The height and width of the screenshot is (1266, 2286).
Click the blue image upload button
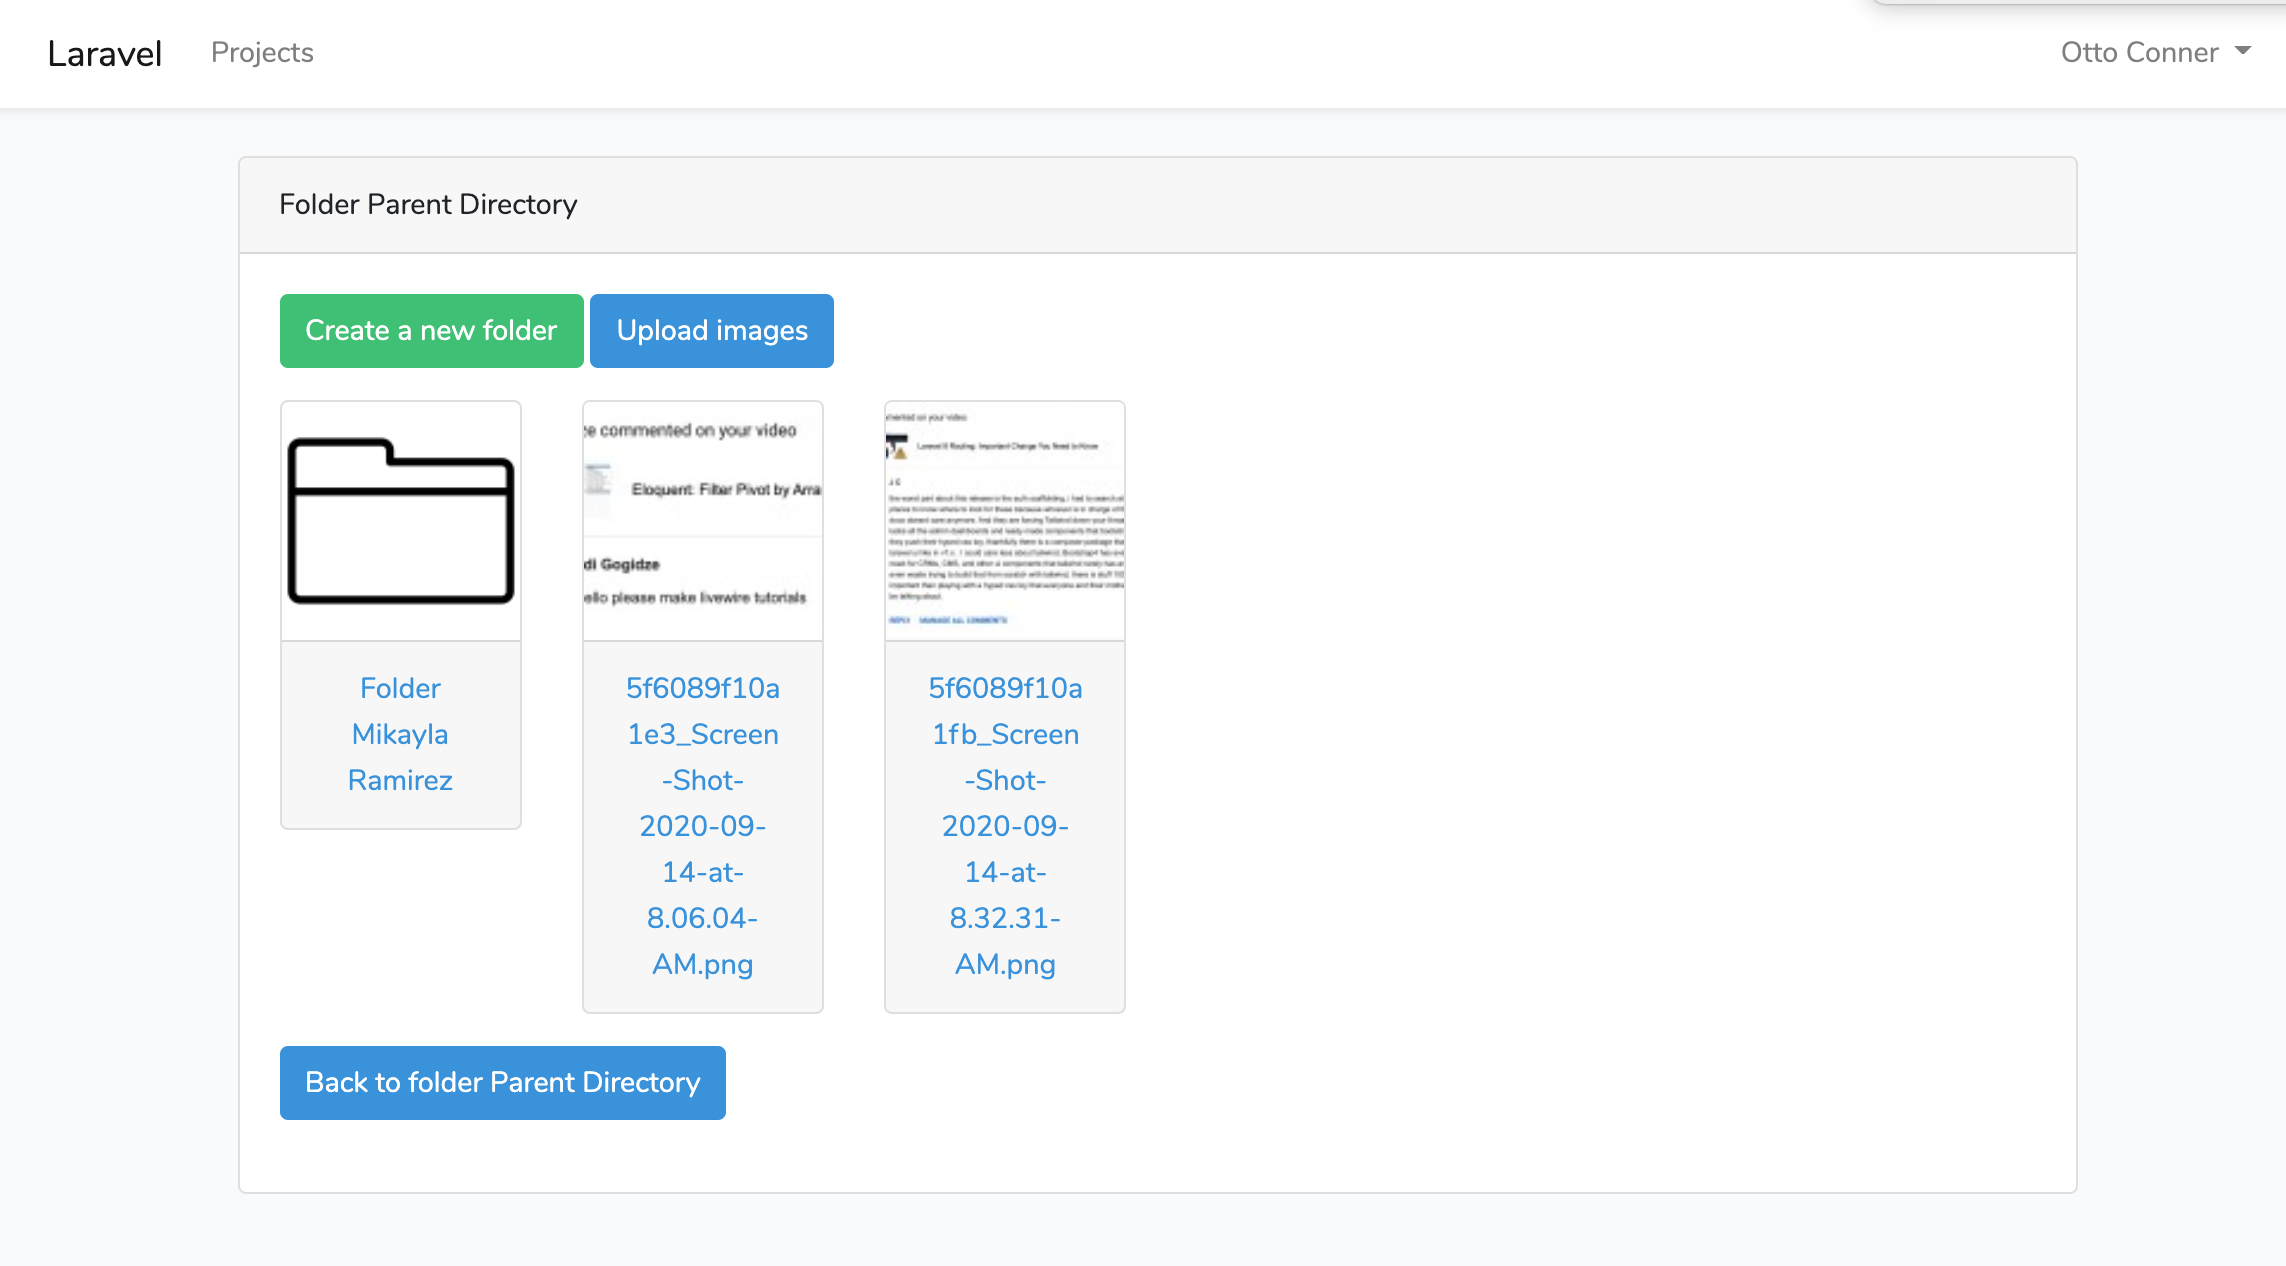[x=712, y=330]
